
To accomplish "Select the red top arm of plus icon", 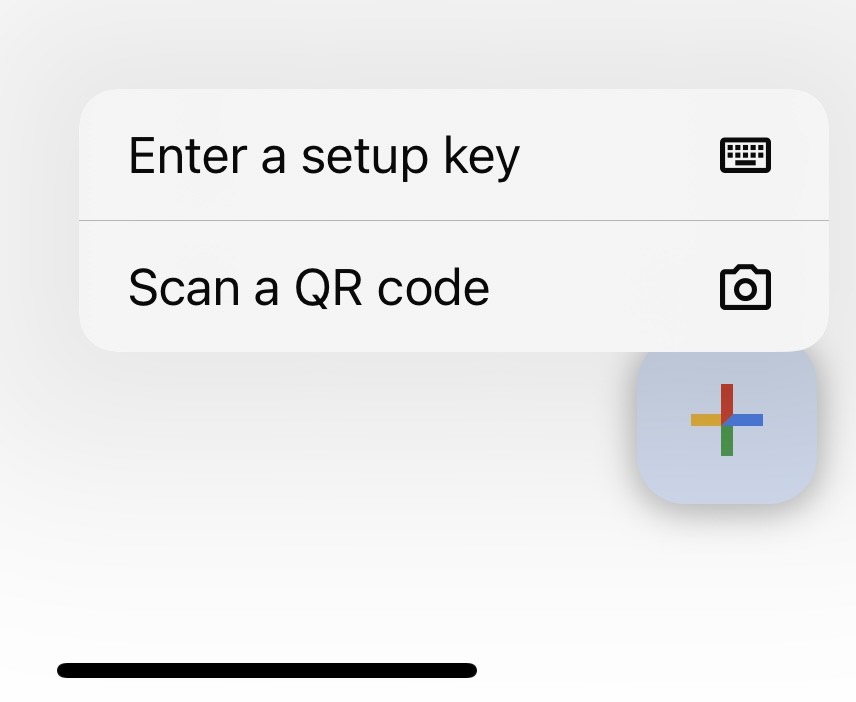I will tap(727, 401).
